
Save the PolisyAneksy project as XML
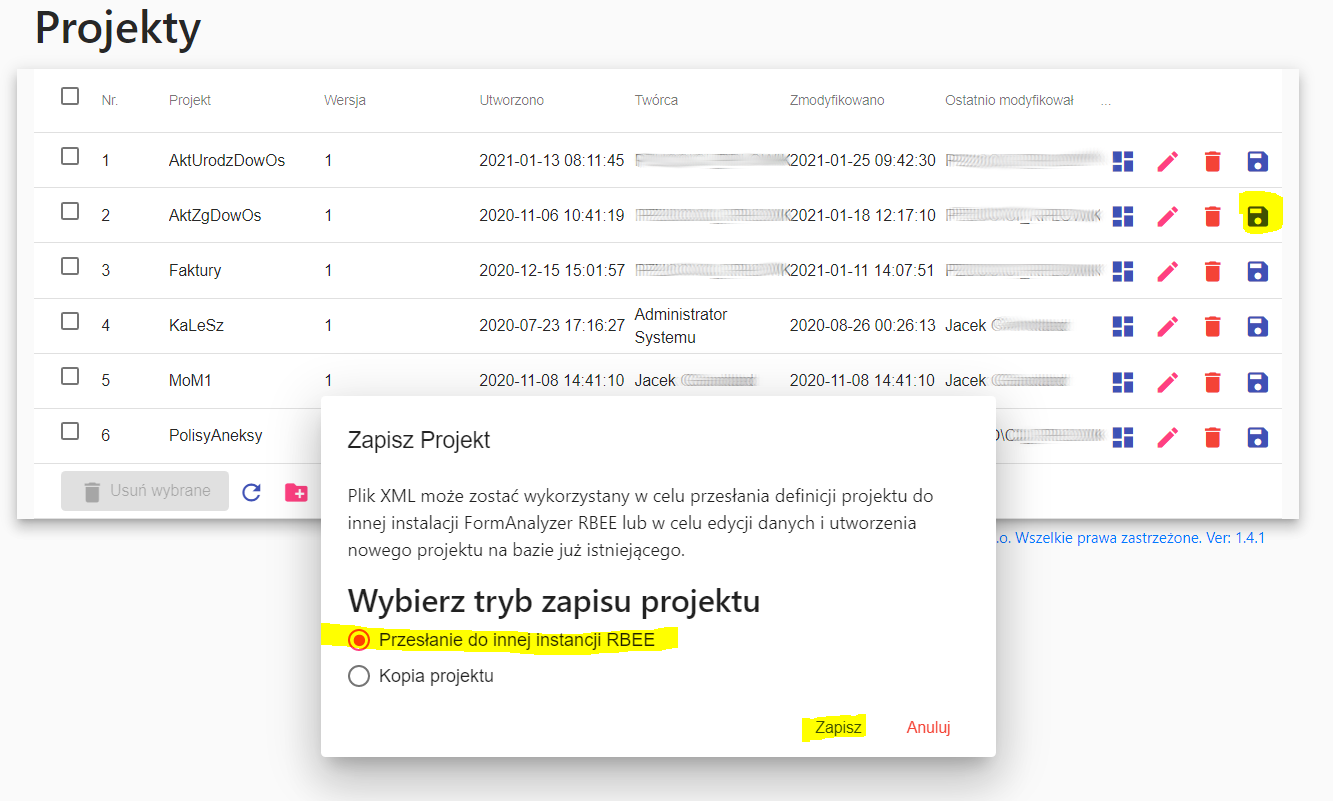click(1257, 436)
